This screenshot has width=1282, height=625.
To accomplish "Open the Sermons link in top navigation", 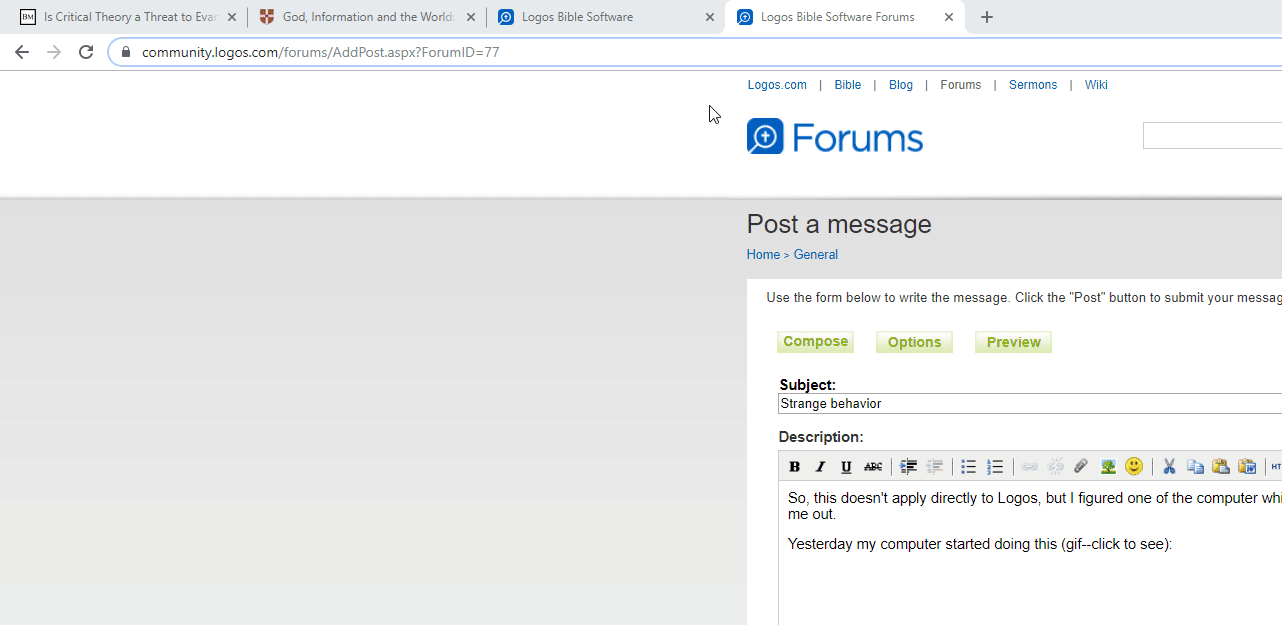I will pos(1033,85).
